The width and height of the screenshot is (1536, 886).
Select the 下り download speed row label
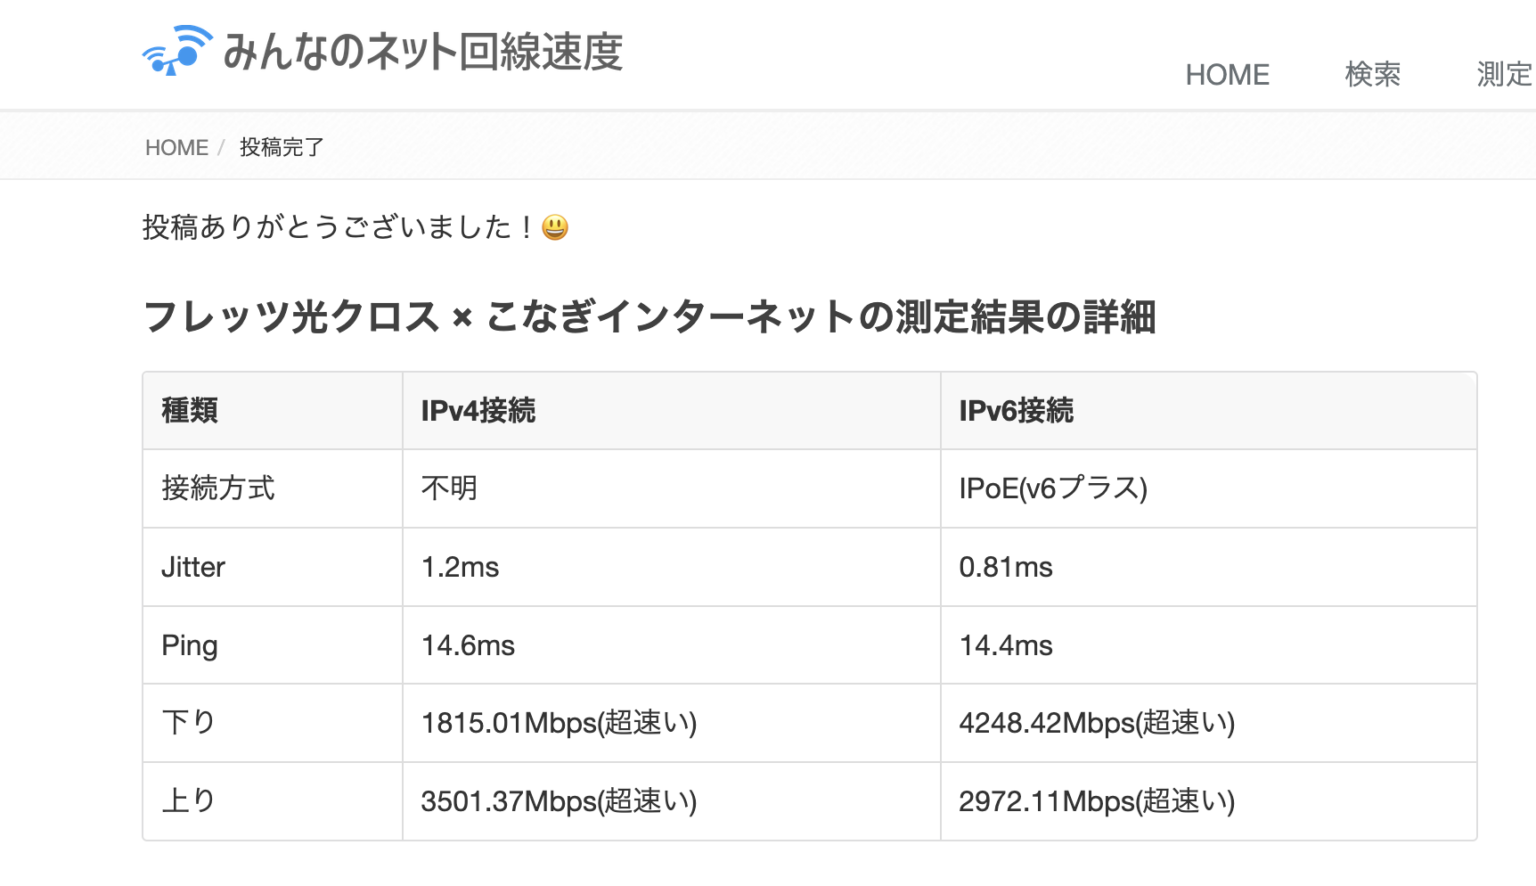pyautogui.click(x=189, y=723)
